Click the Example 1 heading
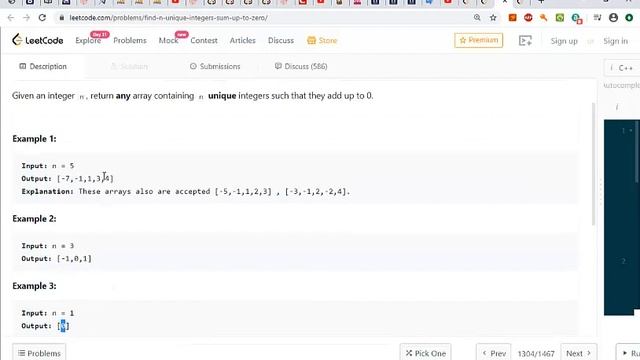Image resolution: width=640 pixels, height=360 pixels. pyautogui.click(x=34, y=139)
